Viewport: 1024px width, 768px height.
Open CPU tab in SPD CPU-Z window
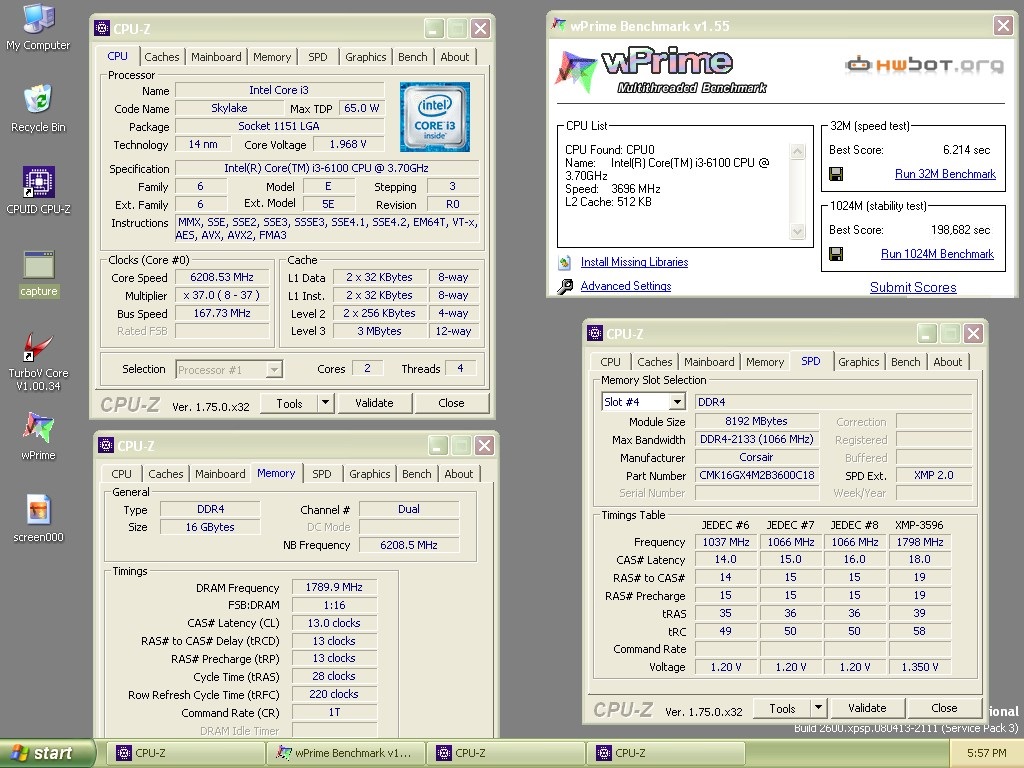point(610,362)
